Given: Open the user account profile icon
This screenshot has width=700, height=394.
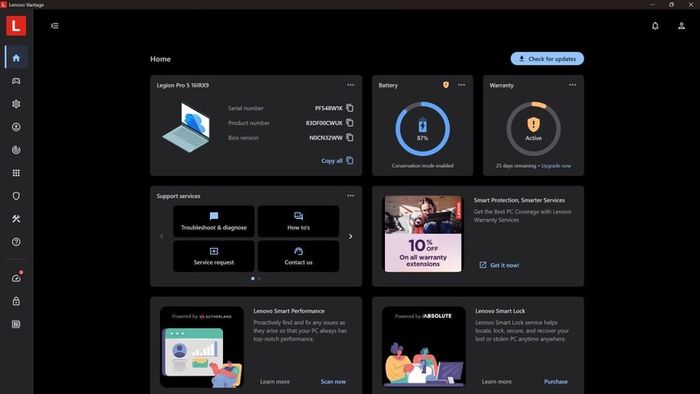Looking at the screenshot, I should click(x=681, y=26).
